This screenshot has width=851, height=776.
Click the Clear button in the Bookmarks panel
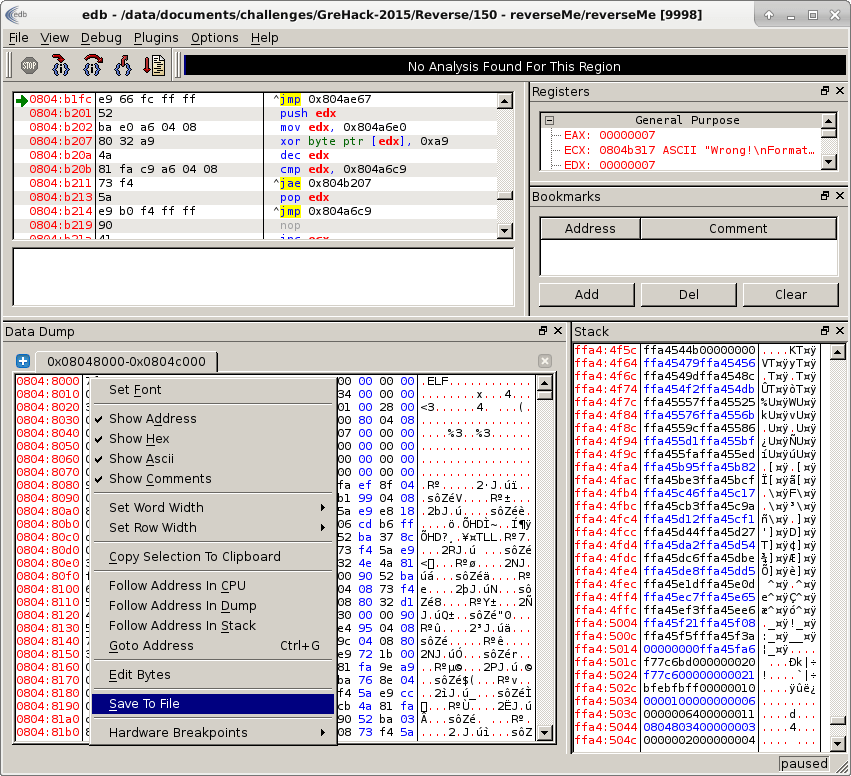point(789,295)
